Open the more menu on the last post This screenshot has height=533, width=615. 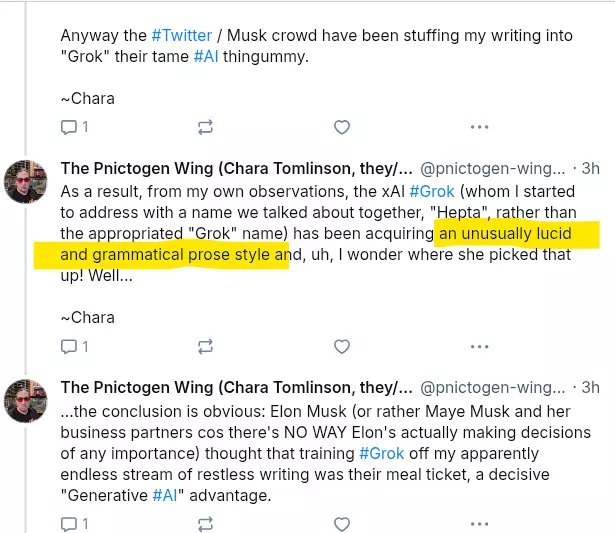click(479, 524)
